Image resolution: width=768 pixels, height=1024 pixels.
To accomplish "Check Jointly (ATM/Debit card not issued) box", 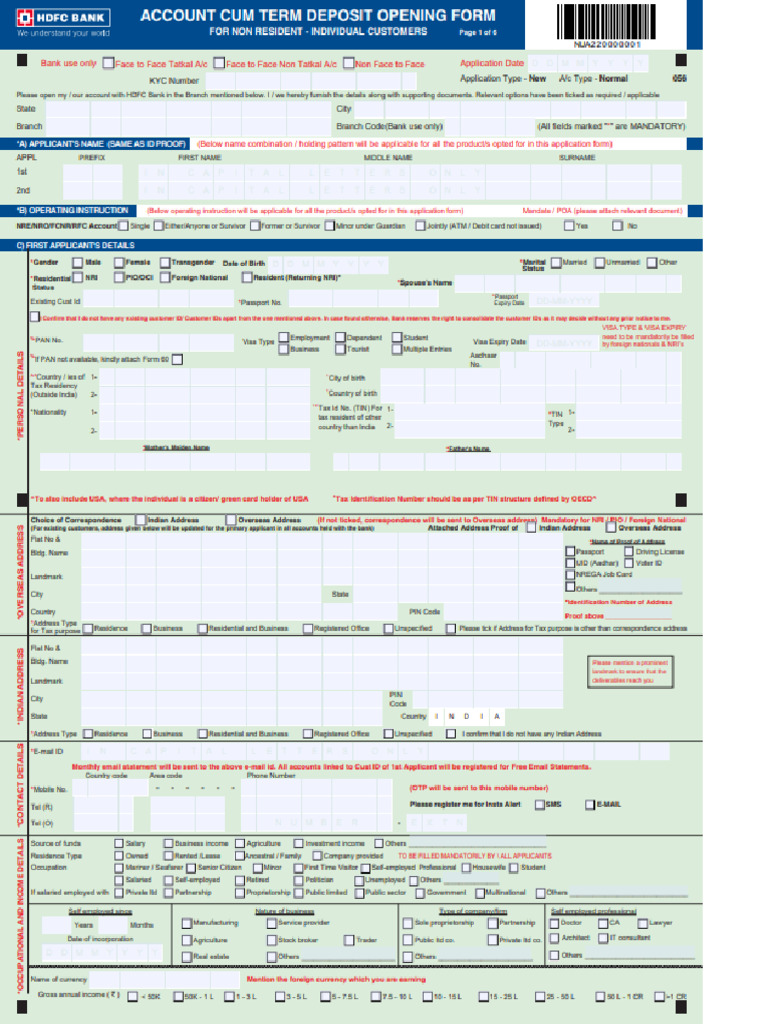I will (421, 226).
